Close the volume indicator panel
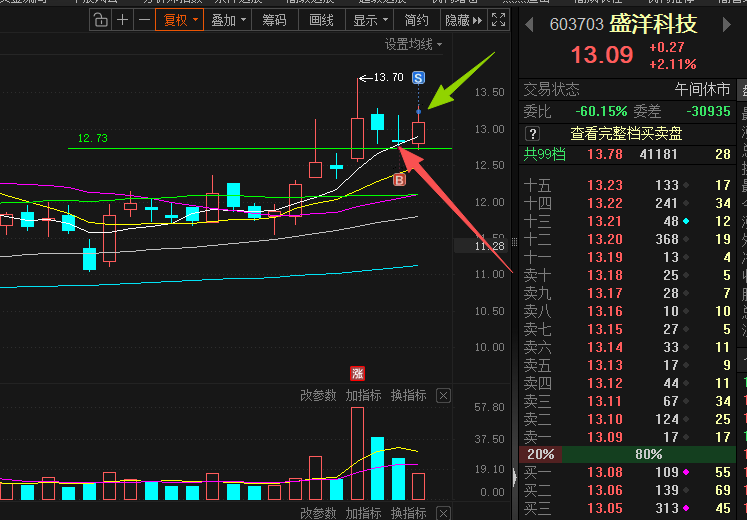This screenshot has width=747, height=520. (444, 396)
